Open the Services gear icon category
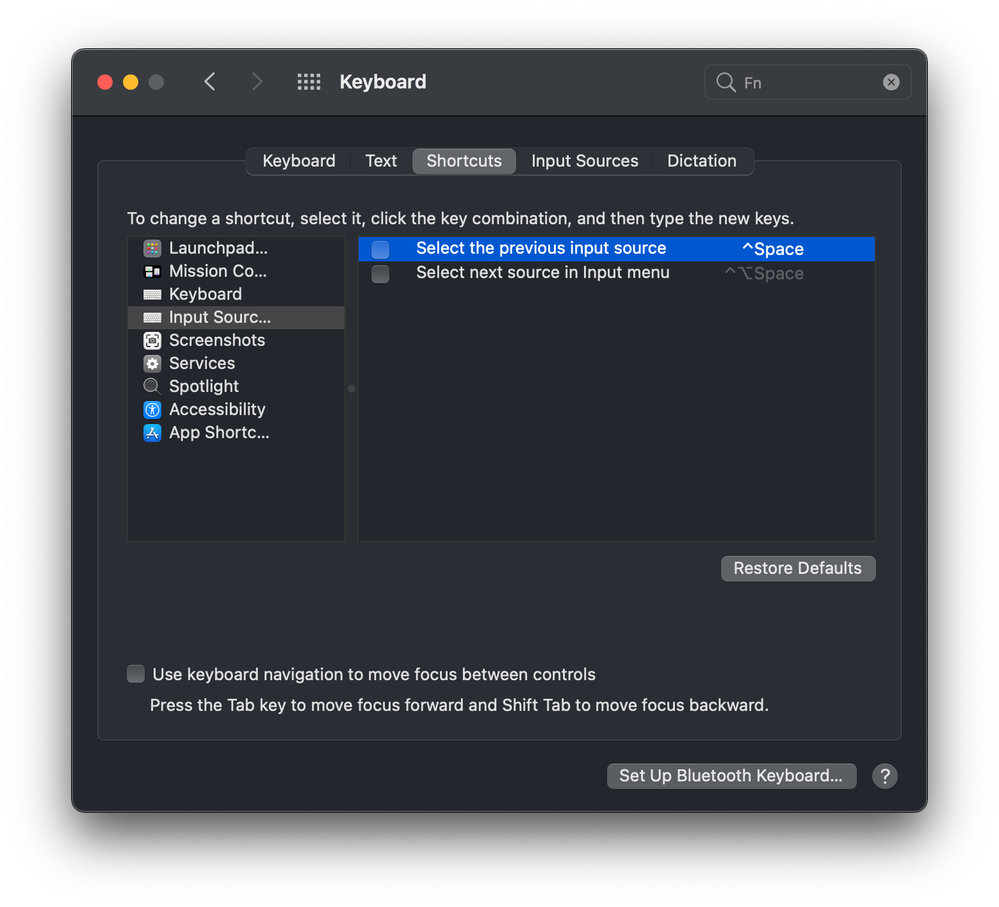 click(x=152, y=363)
